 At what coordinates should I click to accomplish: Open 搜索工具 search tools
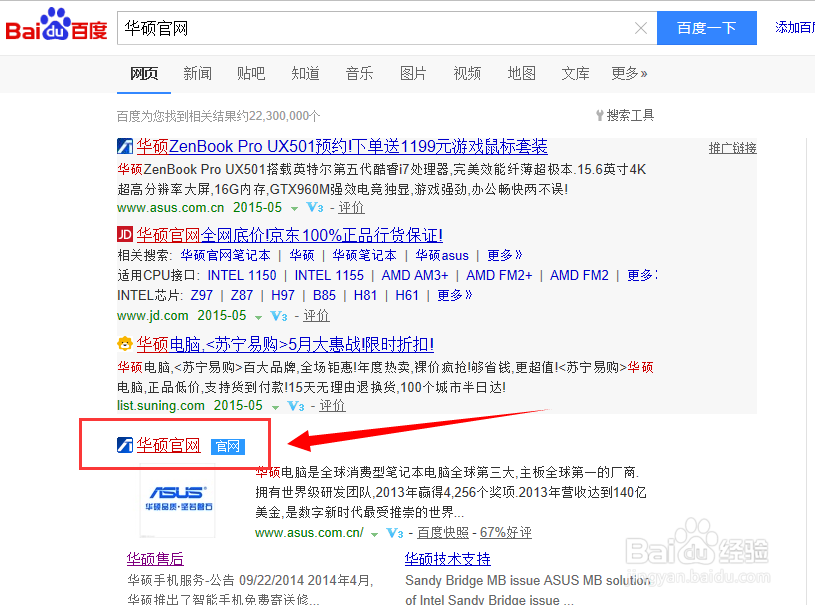625,115
